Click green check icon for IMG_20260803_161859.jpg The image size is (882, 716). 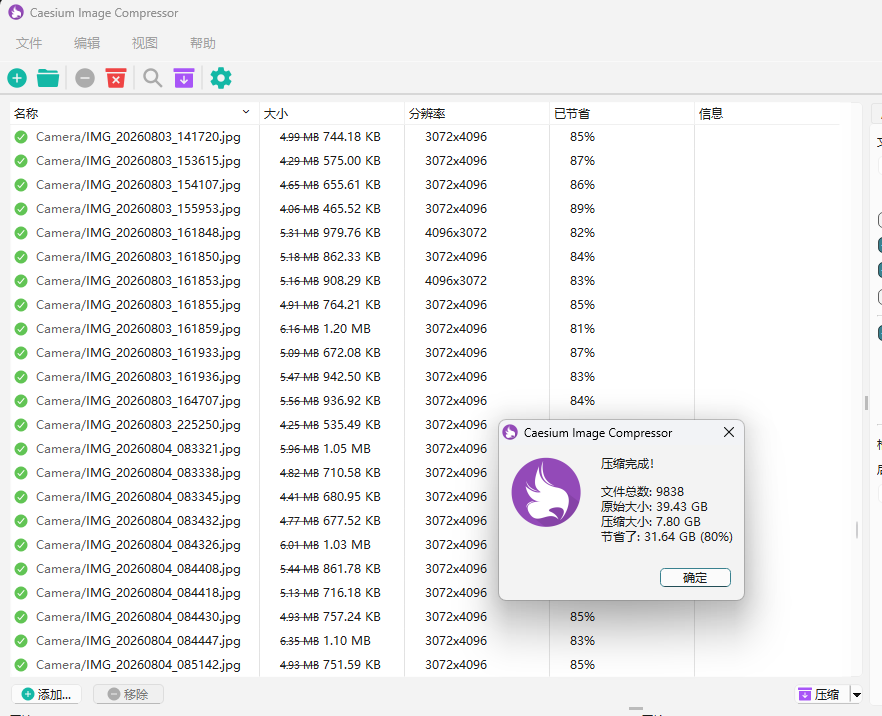(x=21, y=329)
